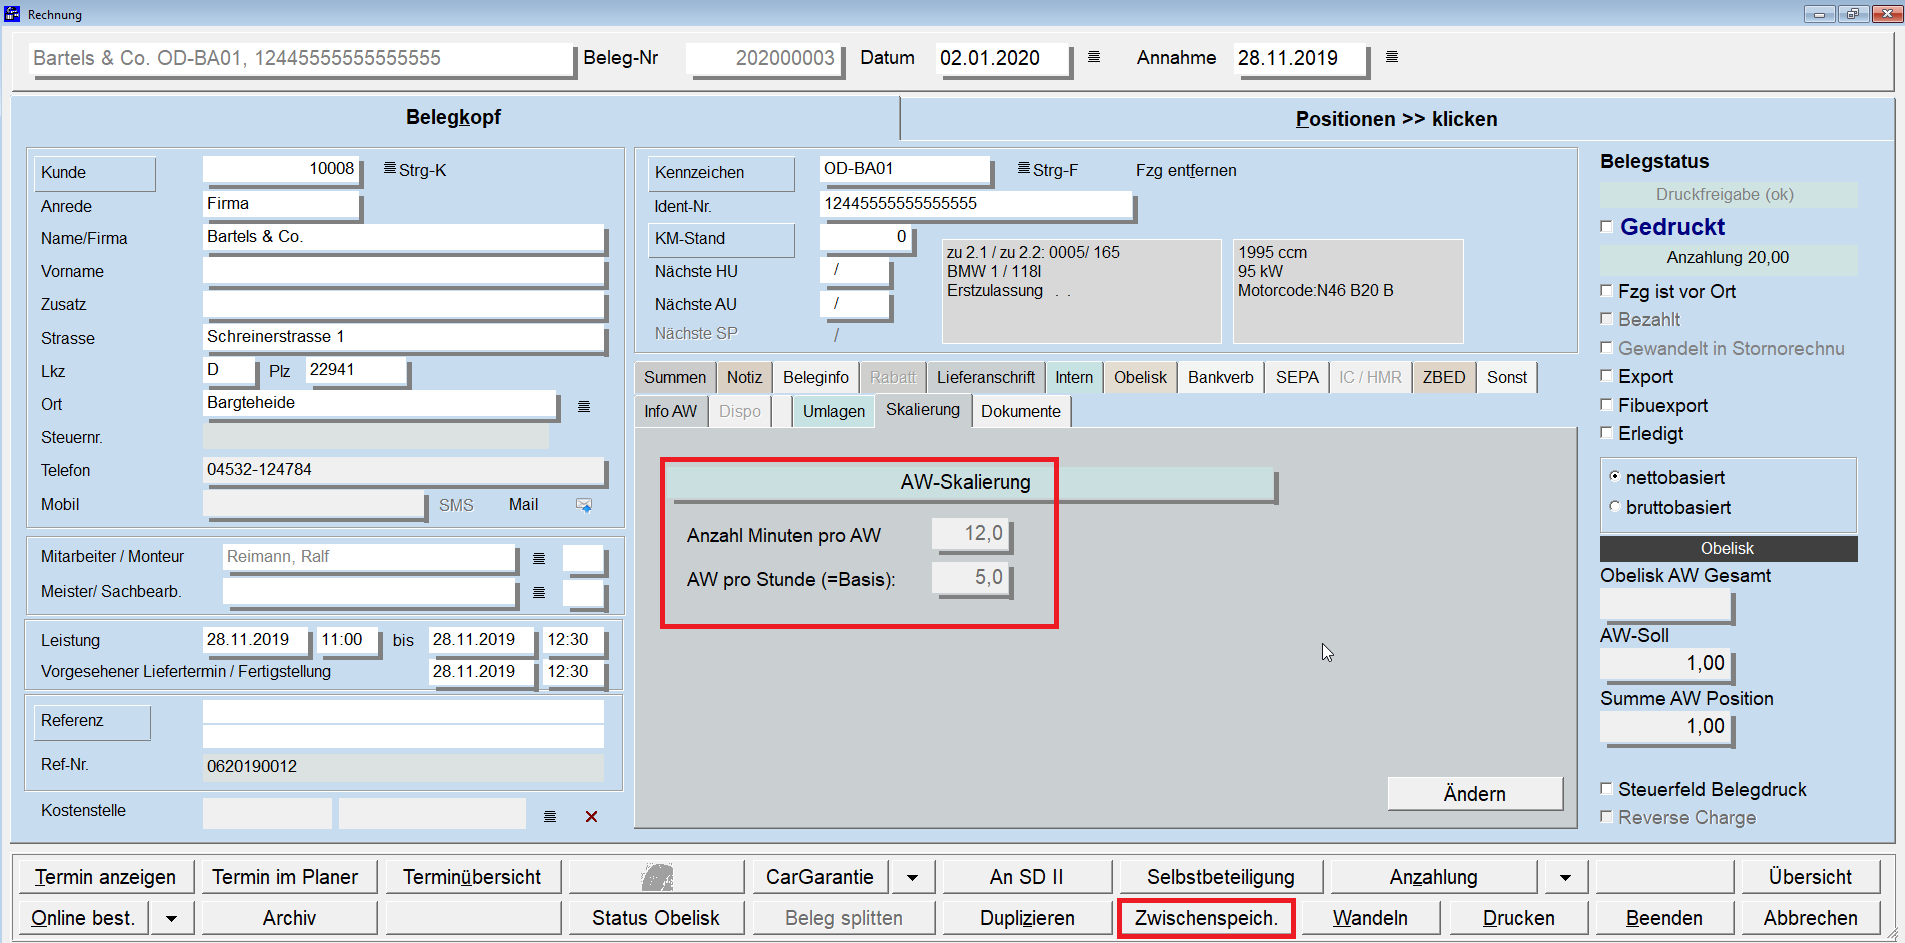Switch to the Summen tab
The image size is (1905, 943).
[x=675, y=377]
